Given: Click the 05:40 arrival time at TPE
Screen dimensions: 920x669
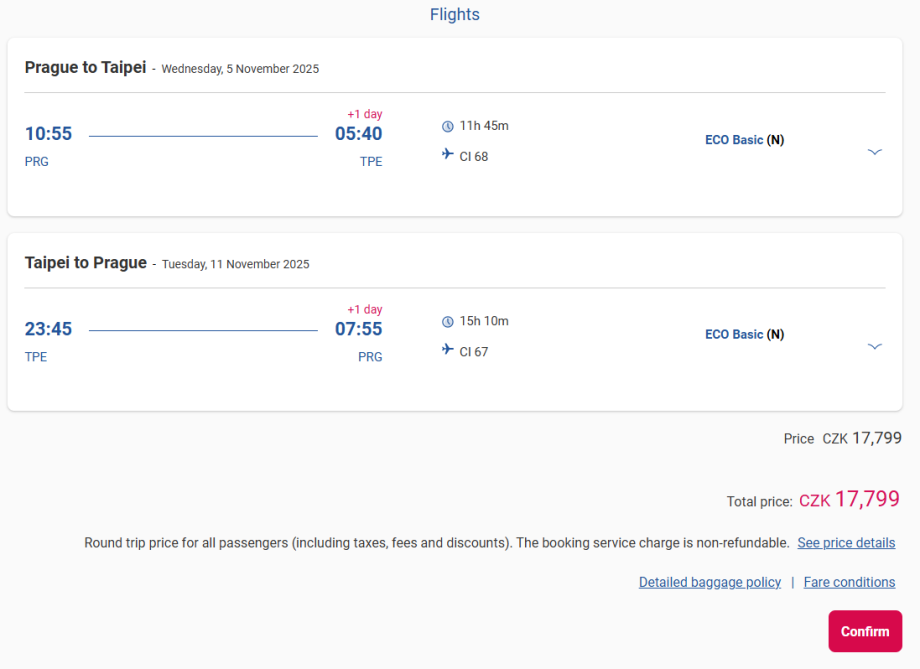Looking at the screenshot, I should click(358, 134).
